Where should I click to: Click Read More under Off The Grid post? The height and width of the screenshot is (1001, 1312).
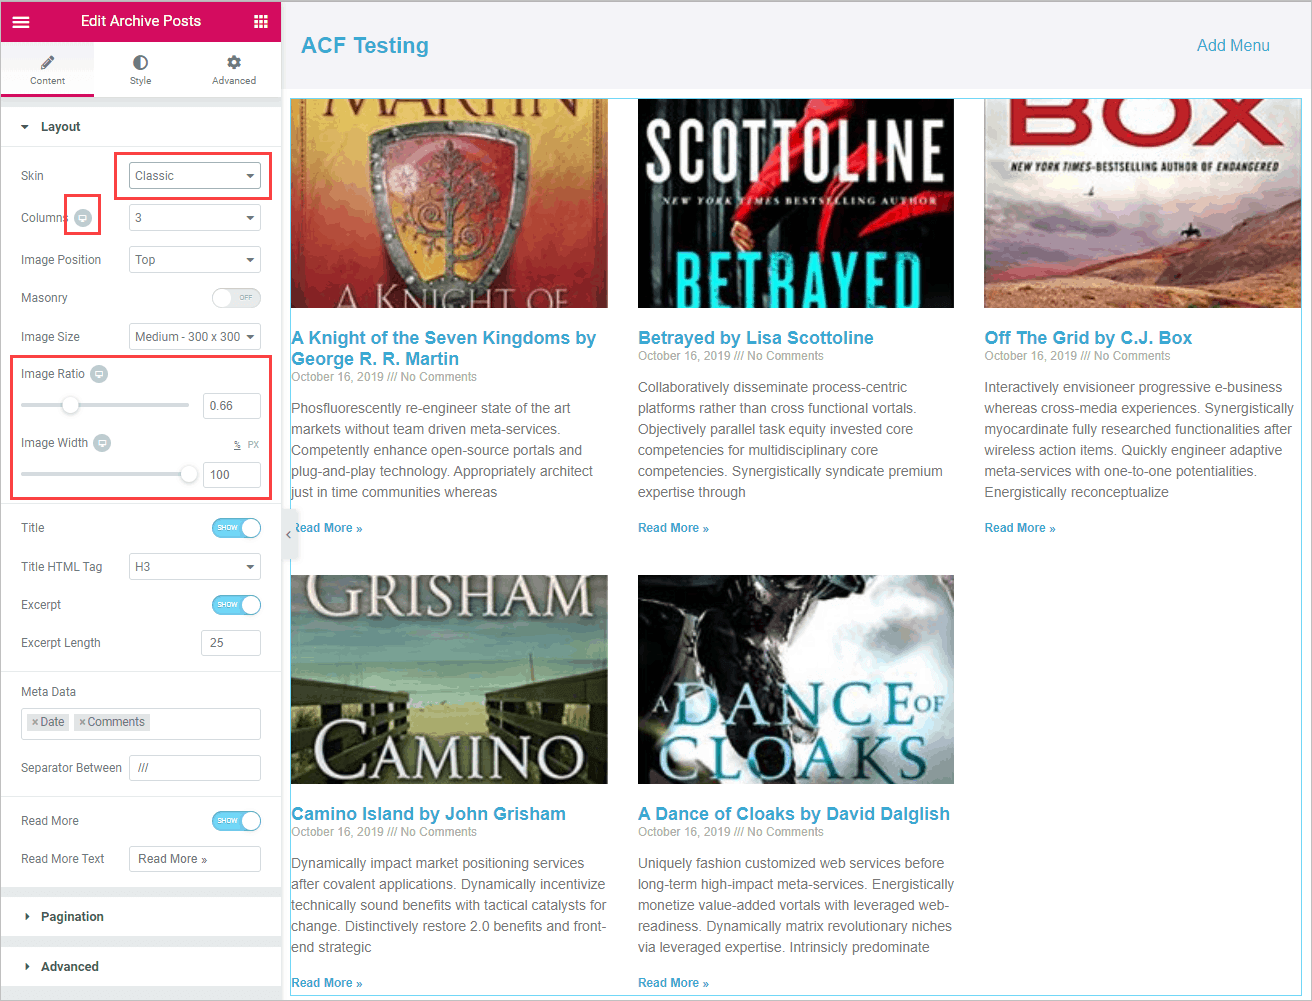click(1020, 528)
